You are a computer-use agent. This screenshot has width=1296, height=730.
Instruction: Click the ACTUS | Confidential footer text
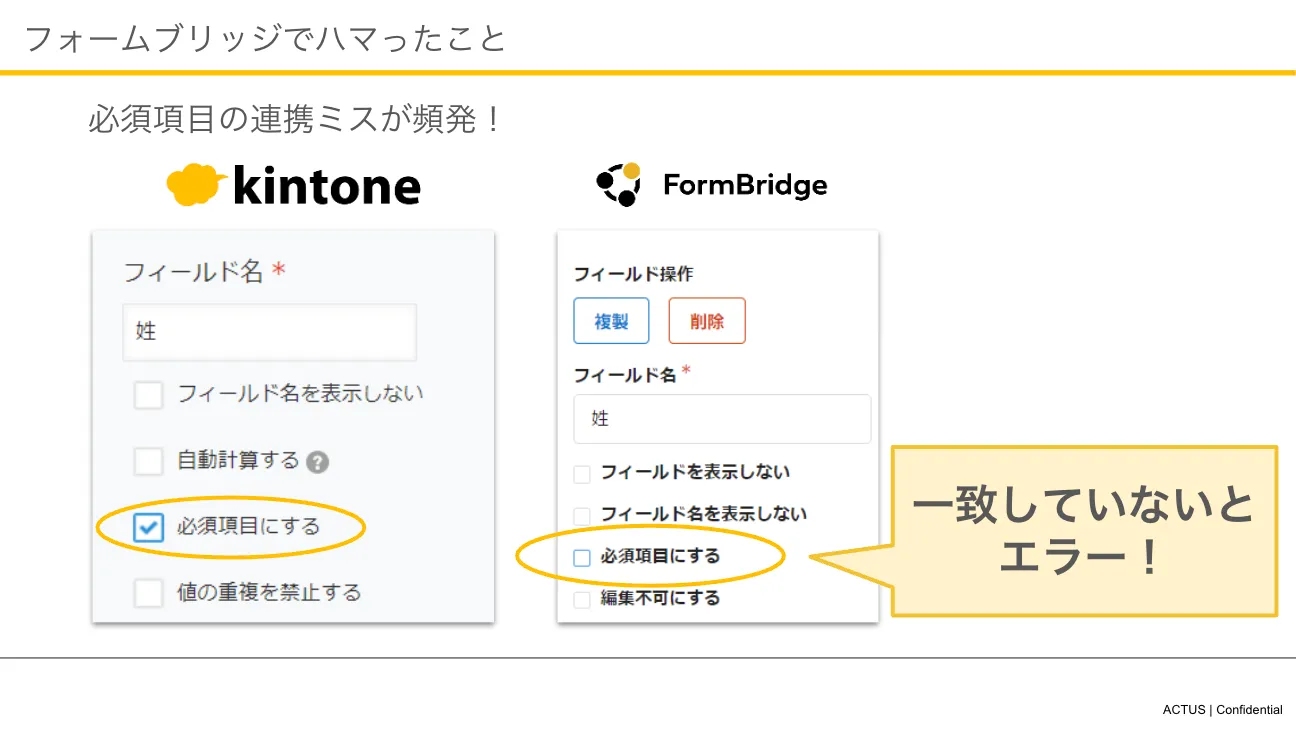coord(1222,710)
